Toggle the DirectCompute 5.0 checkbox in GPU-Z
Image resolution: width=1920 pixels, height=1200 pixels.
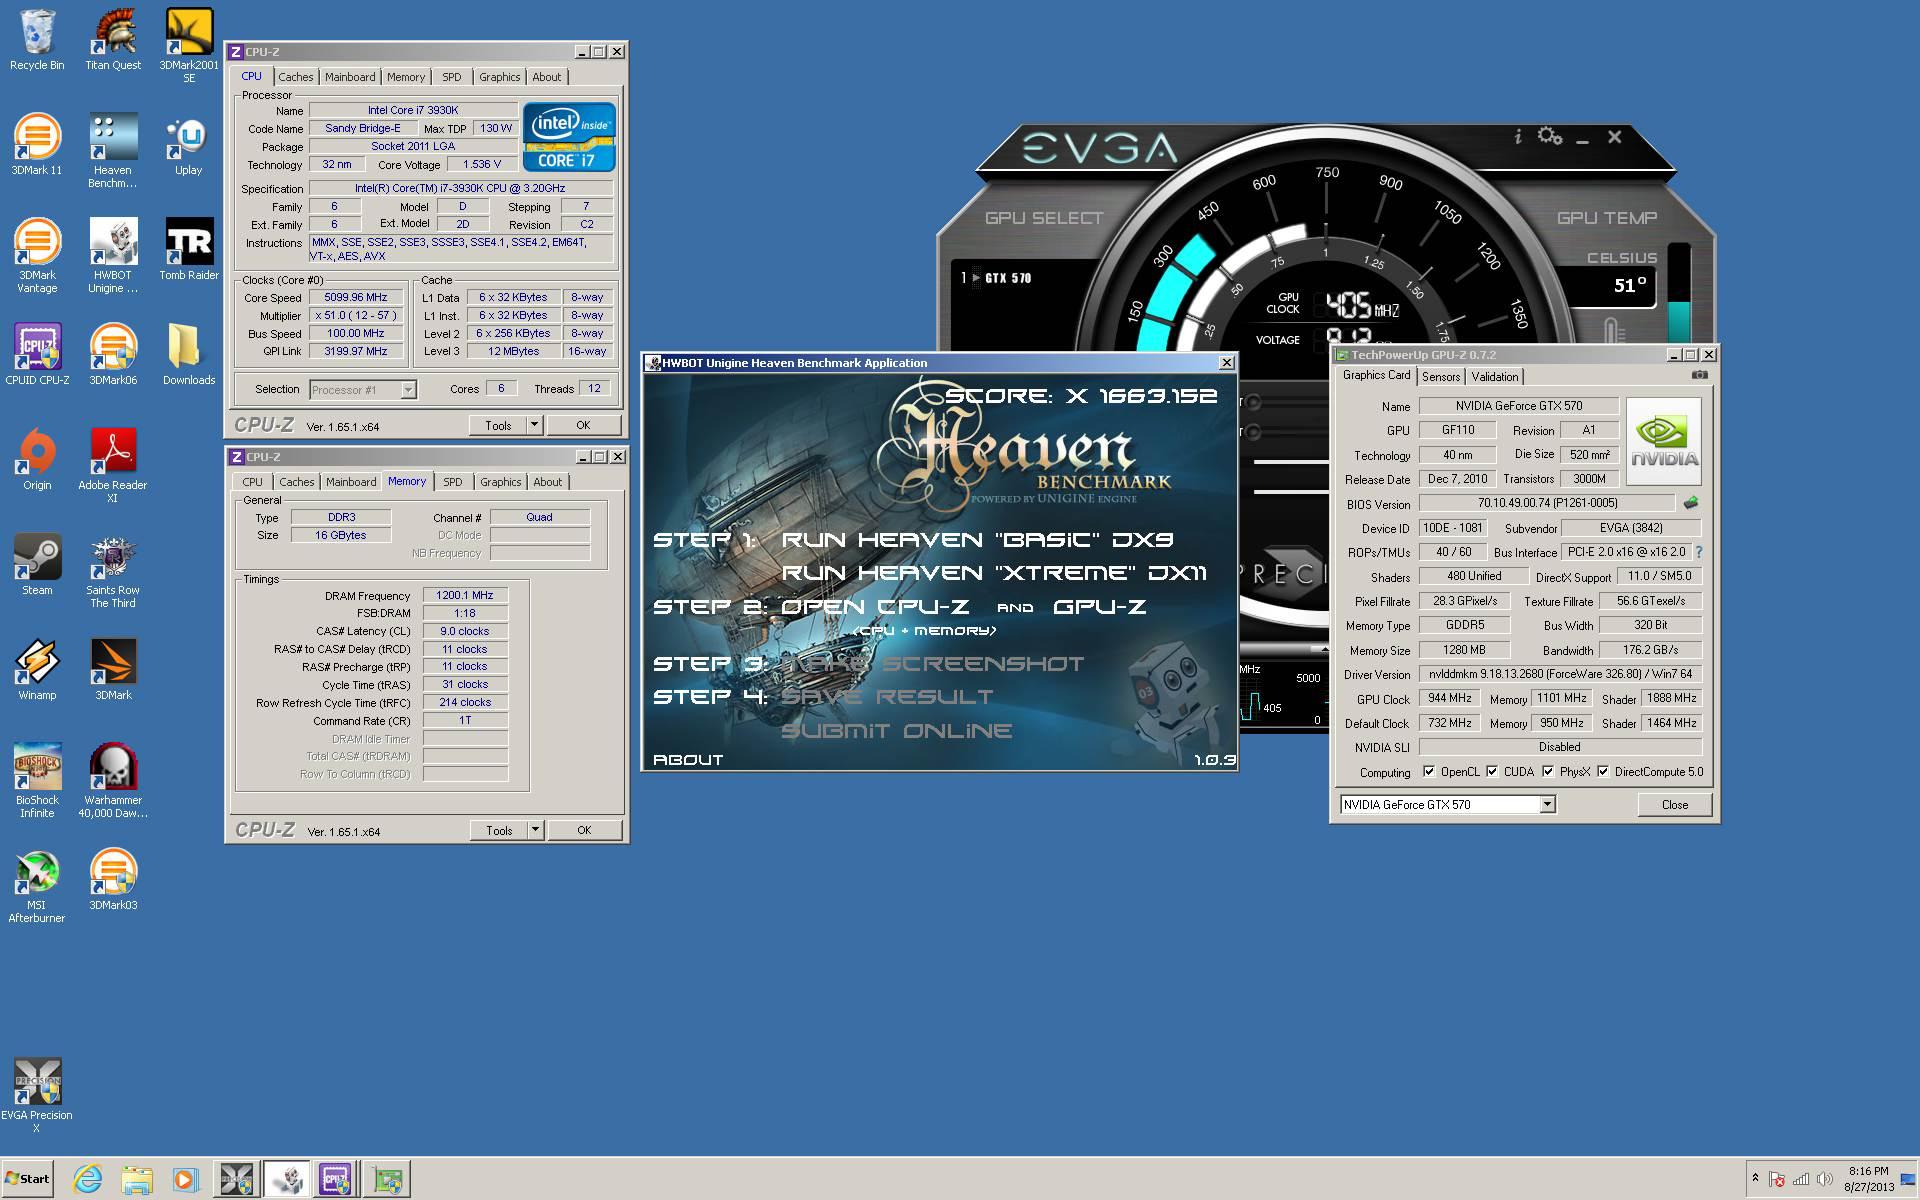1603,771
